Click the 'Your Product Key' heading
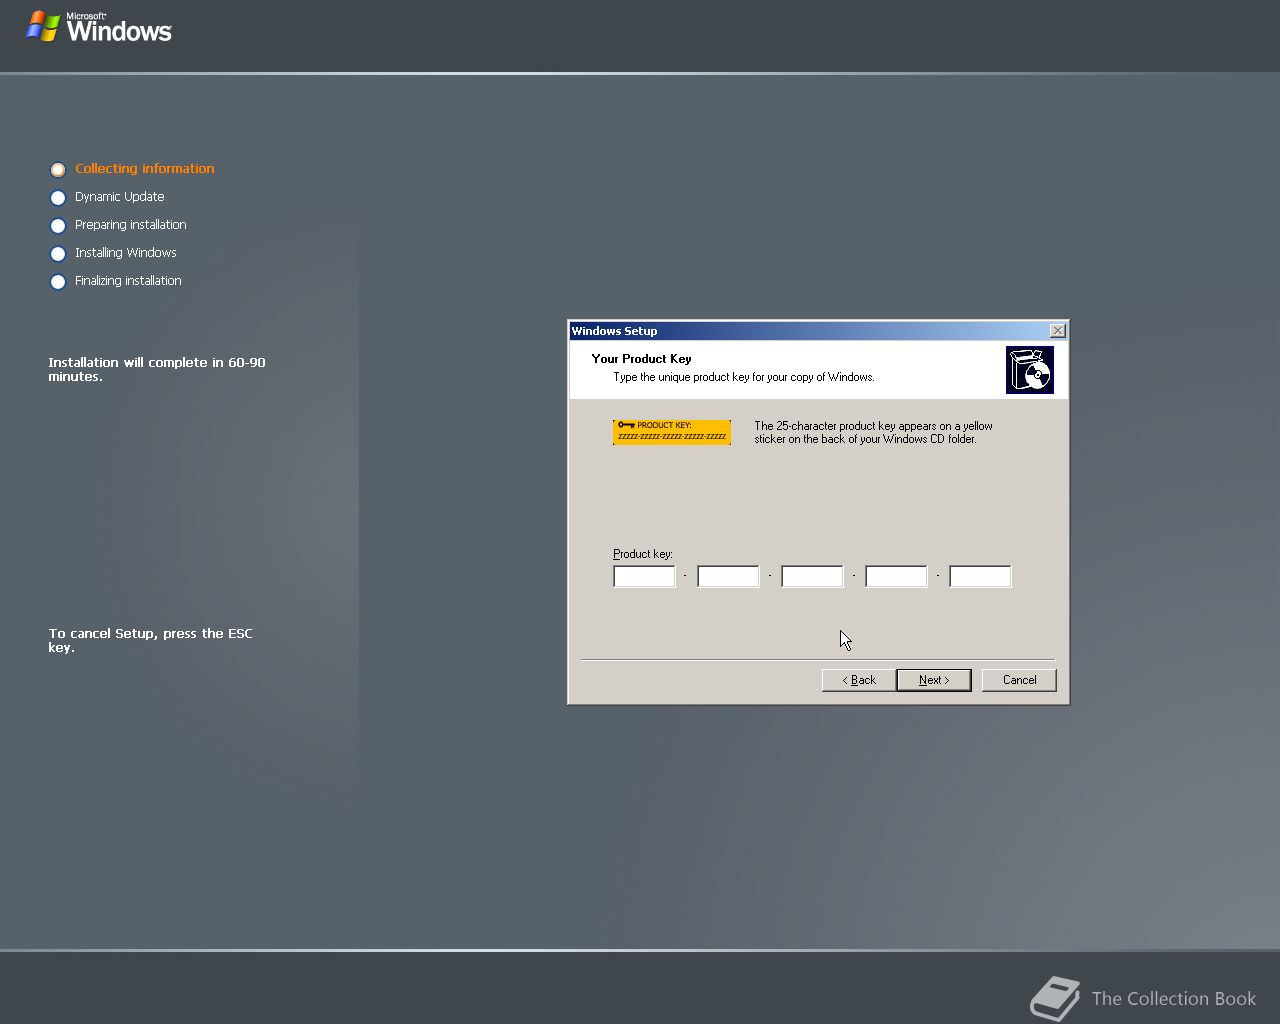The image size is (1280, 1024). [x=641, y=358]
